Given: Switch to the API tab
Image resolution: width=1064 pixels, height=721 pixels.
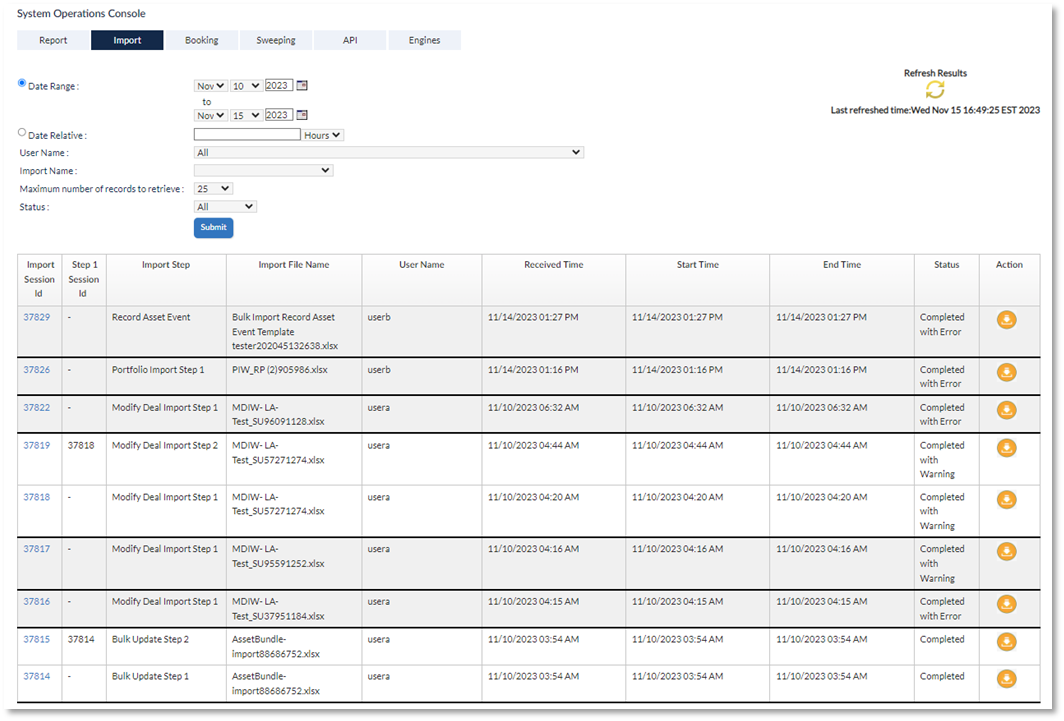Looking at the screenshot, I should (350, 40).
